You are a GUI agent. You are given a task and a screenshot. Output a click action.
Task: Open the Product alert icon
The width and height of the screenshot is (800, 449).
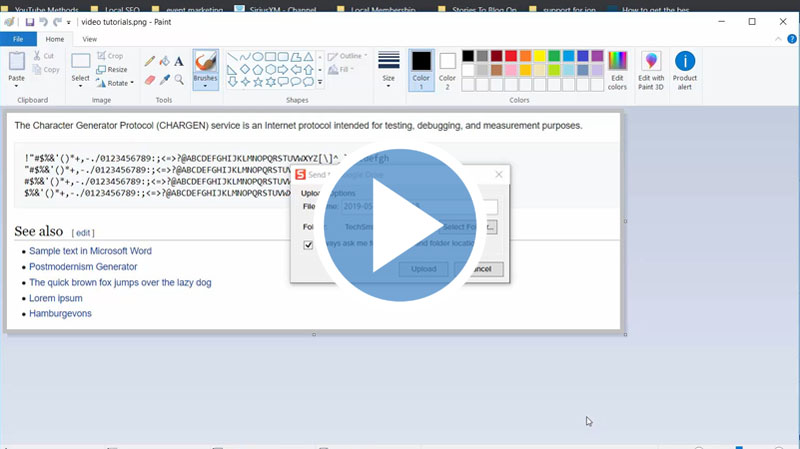click(x=685, y=70)
